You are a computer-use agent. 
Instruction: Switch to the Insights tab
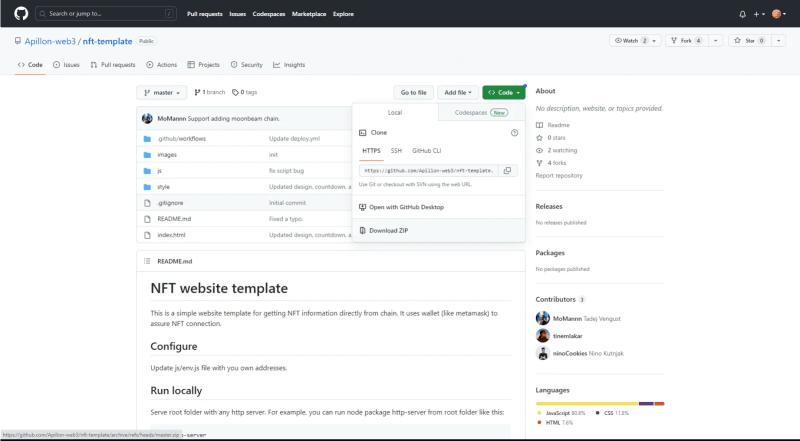(289, 65)
